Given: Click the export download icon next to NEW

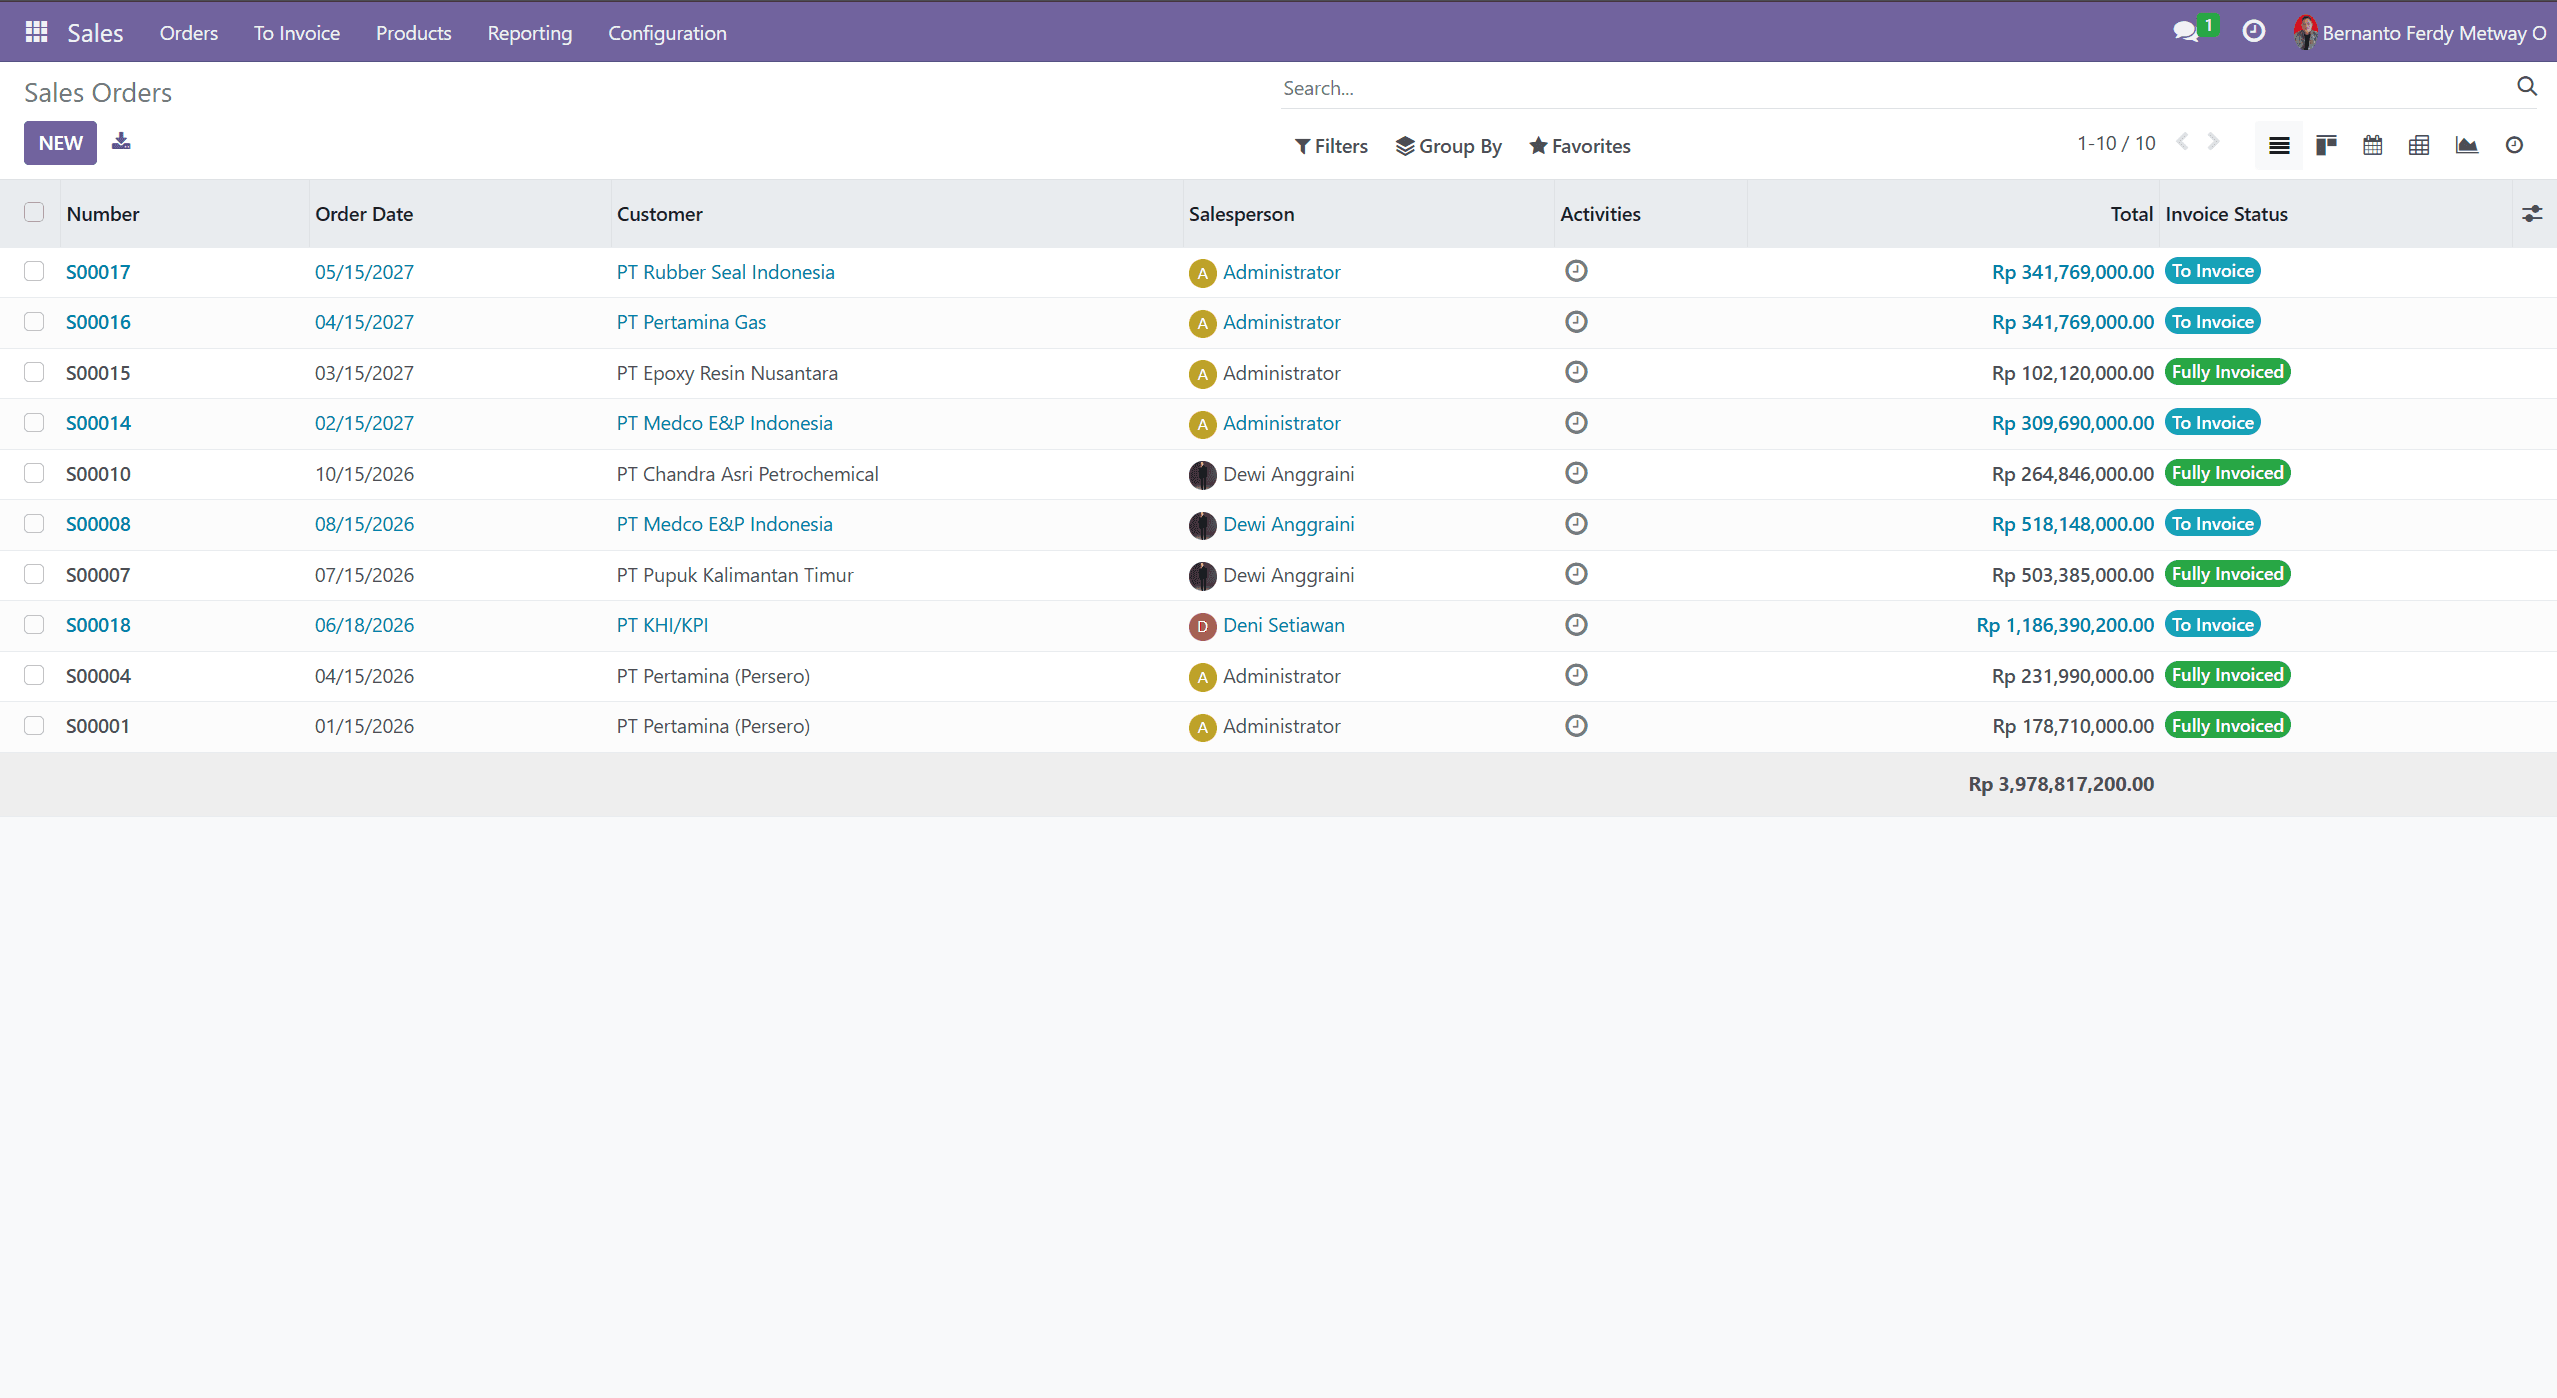Looking at the screenshot, I should 121,142.
